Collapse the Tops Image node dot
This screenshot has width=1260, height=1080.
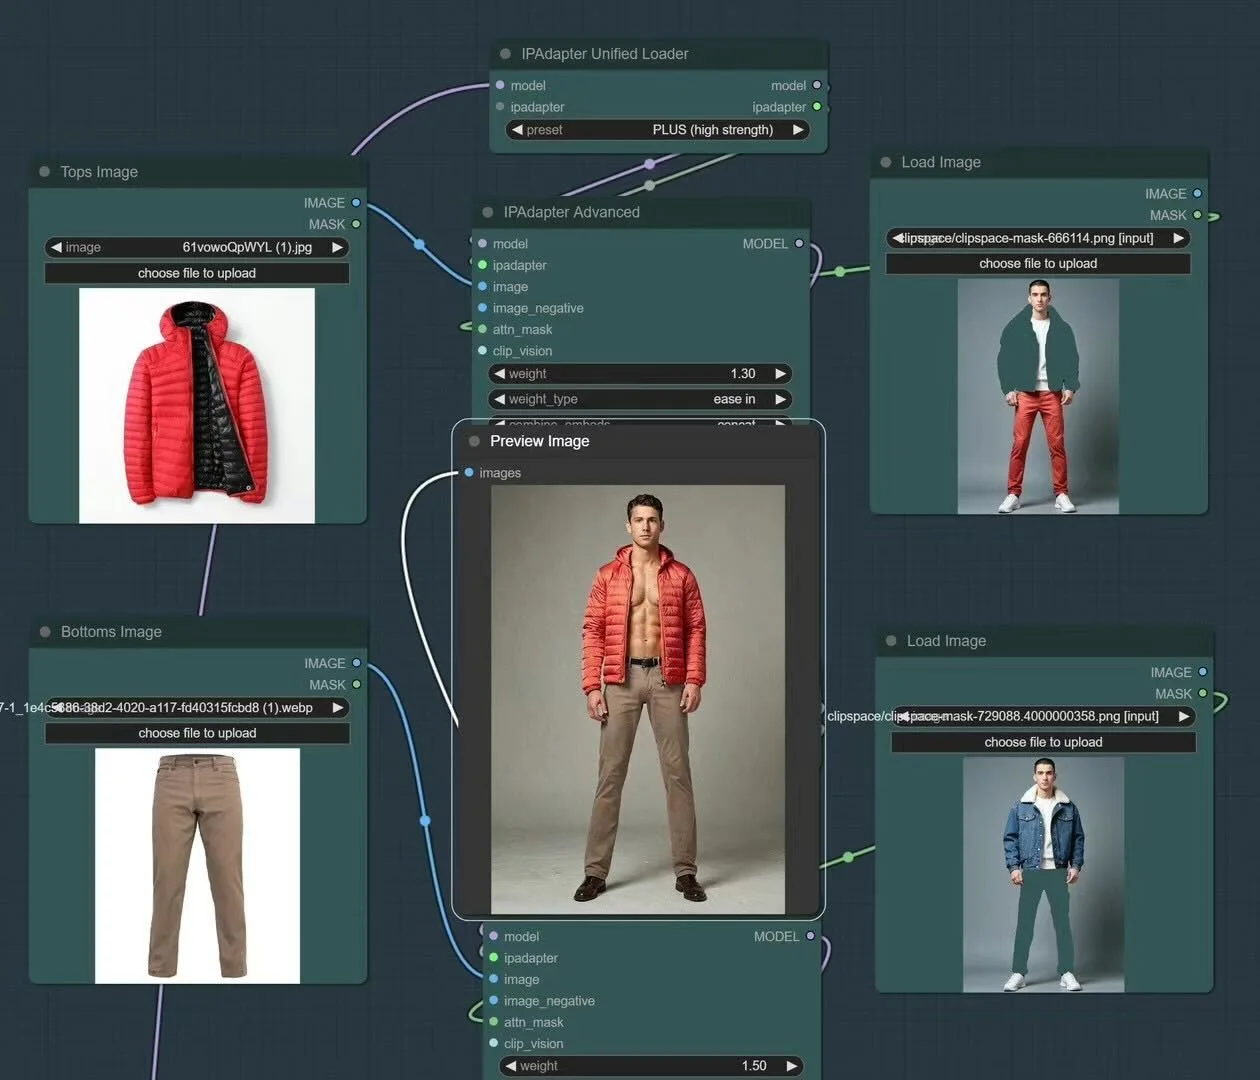(x=44, y=172)
